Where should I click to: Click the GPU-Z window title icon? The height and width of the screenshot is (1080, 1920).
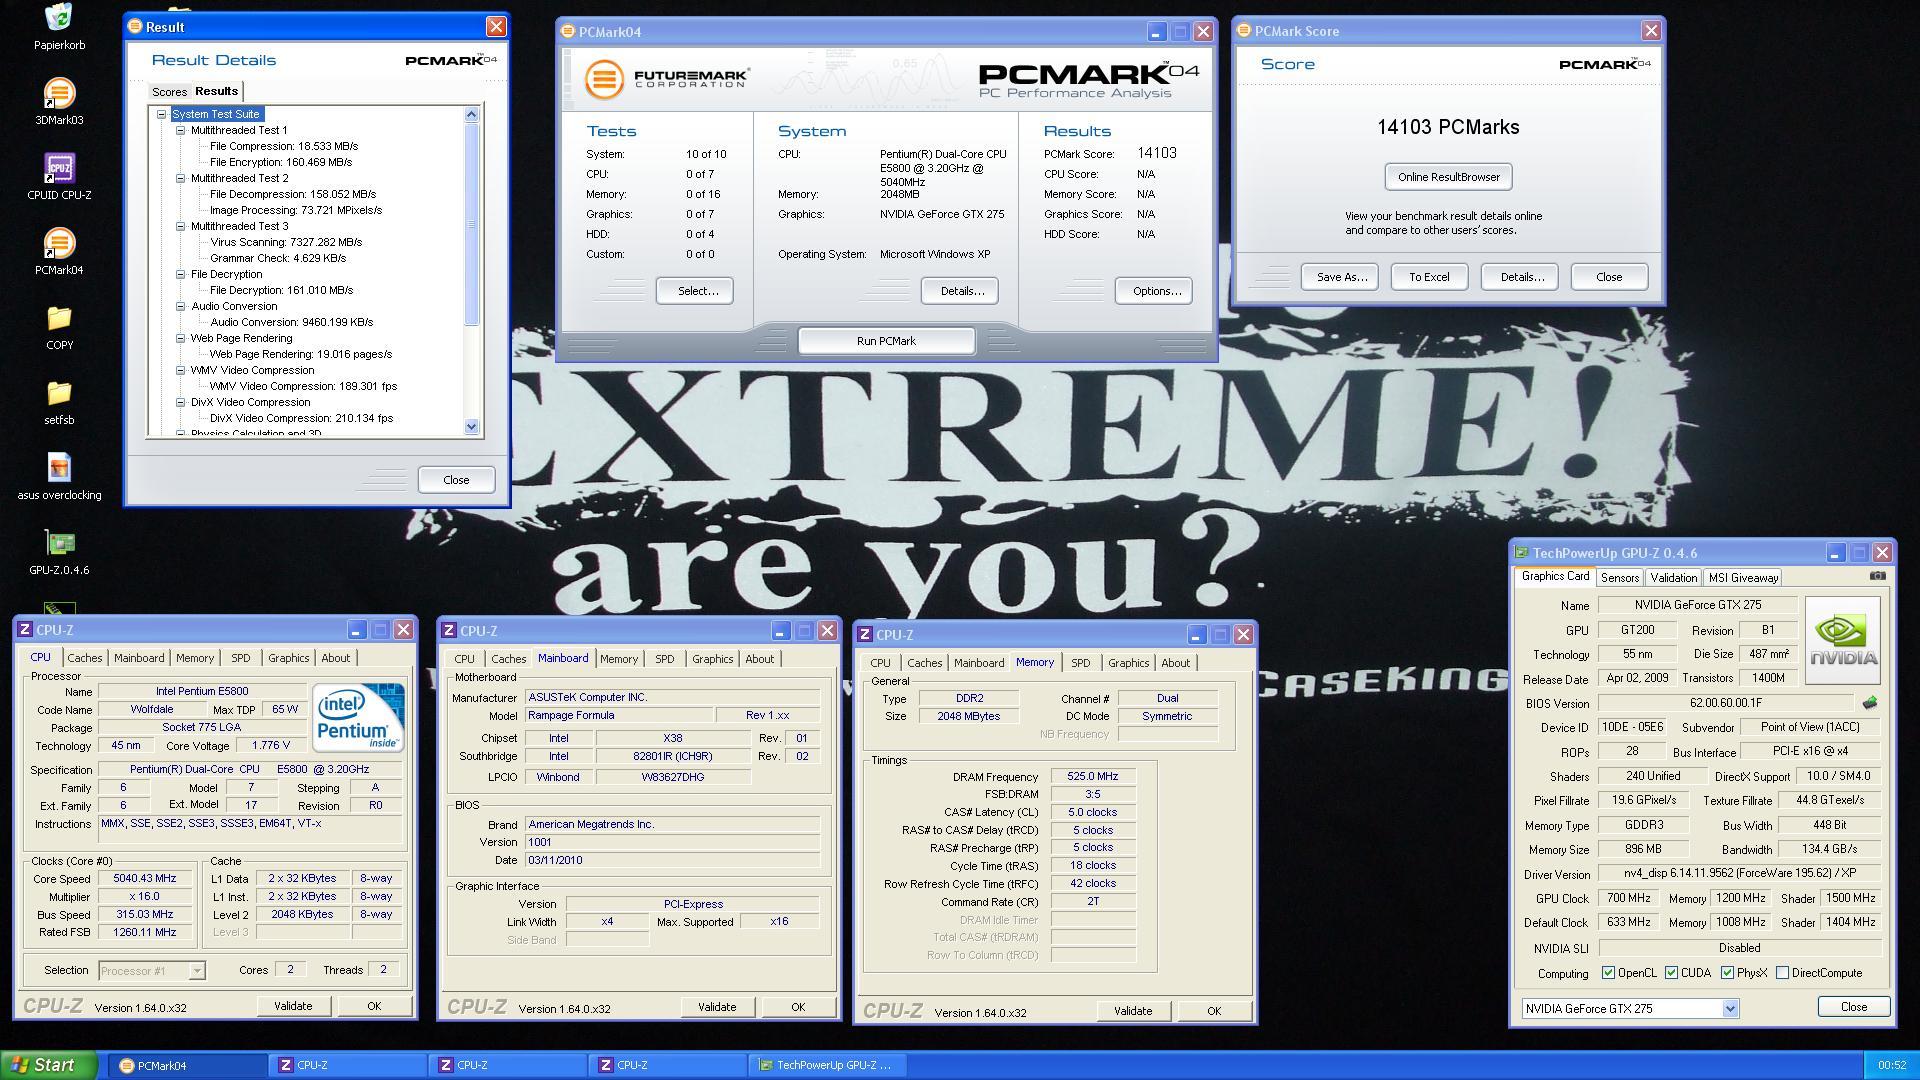click(x=1521, y=552)
